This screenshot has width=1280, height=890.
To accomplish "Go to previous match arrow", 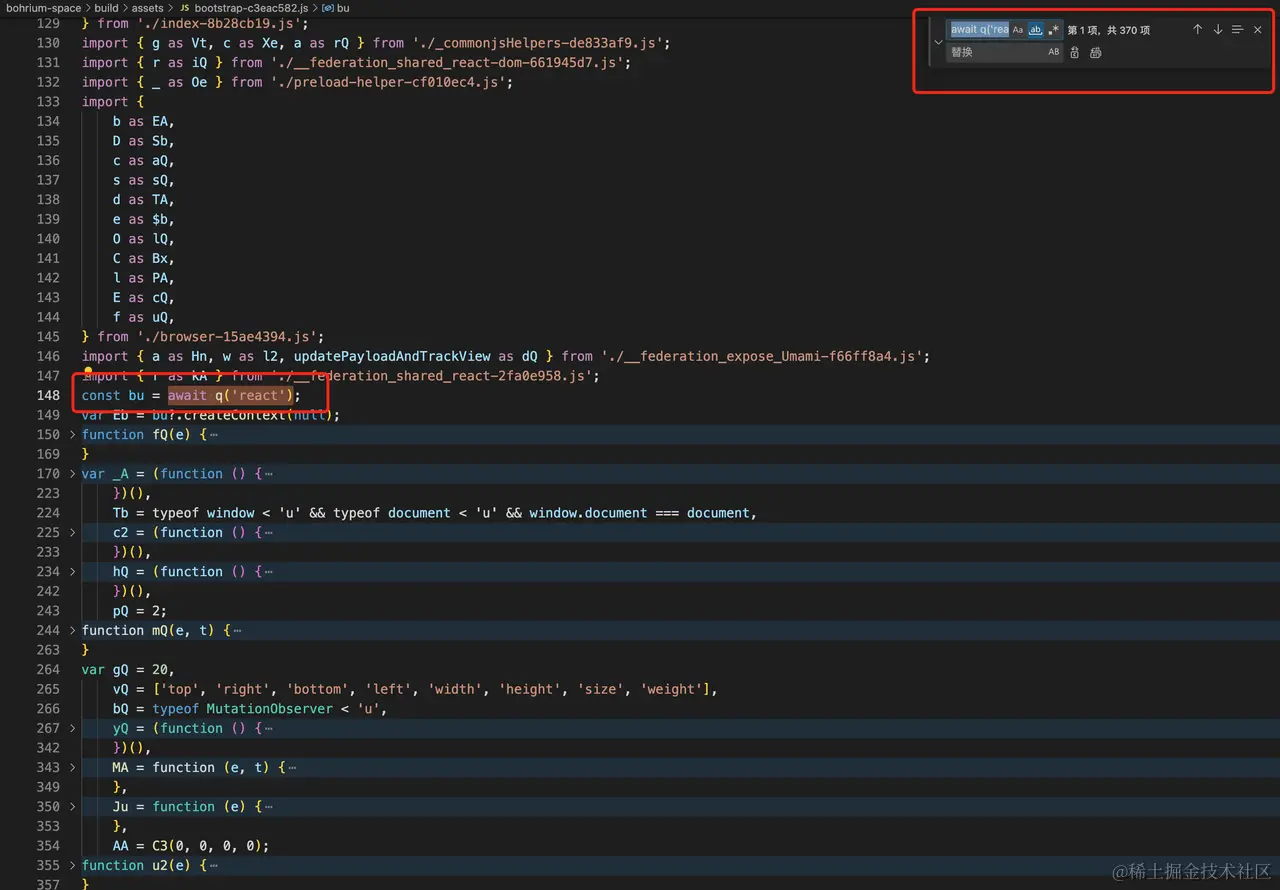I will 1197,30.
